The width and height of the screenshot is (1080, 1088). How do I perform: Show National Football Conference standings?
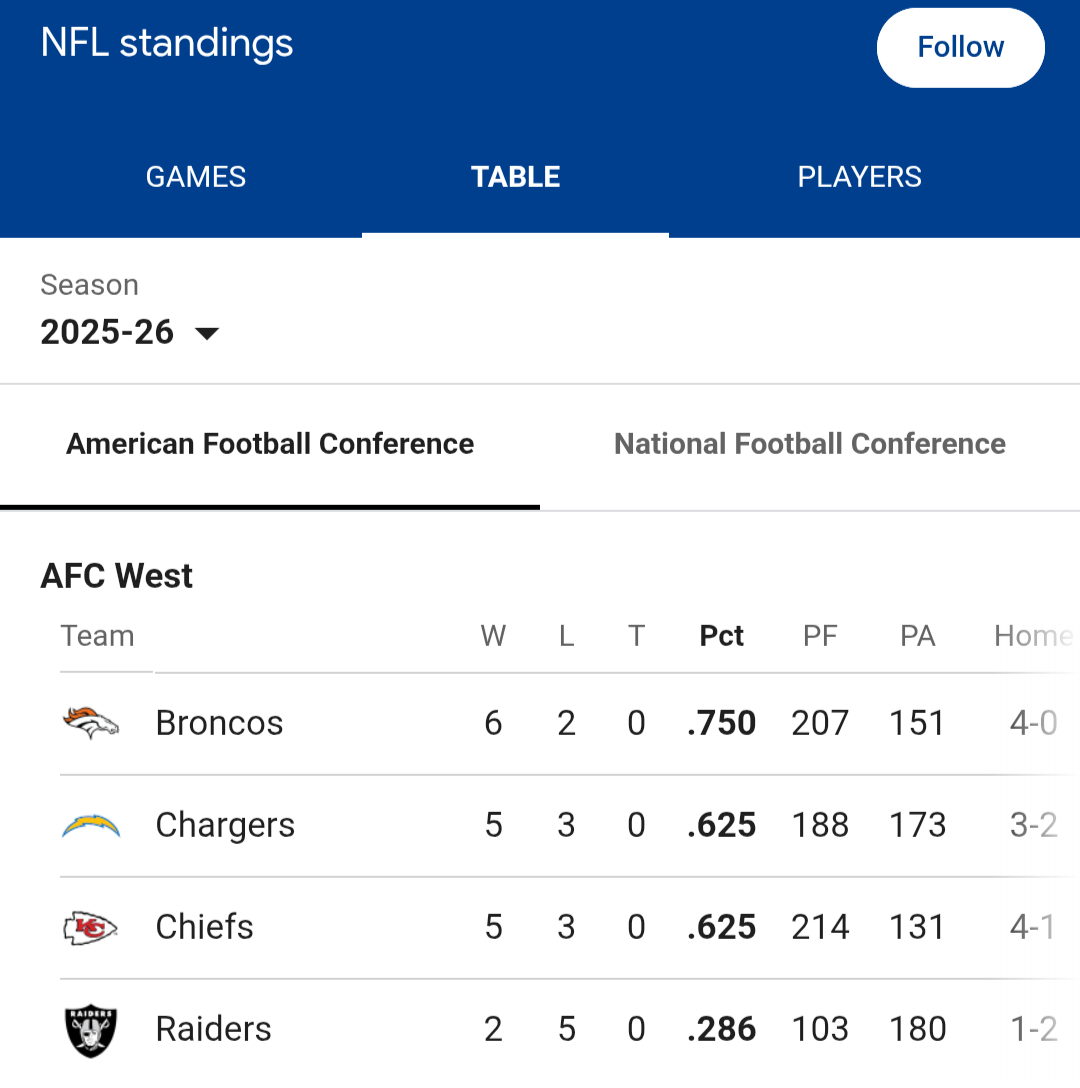click(x=809, y=444)
